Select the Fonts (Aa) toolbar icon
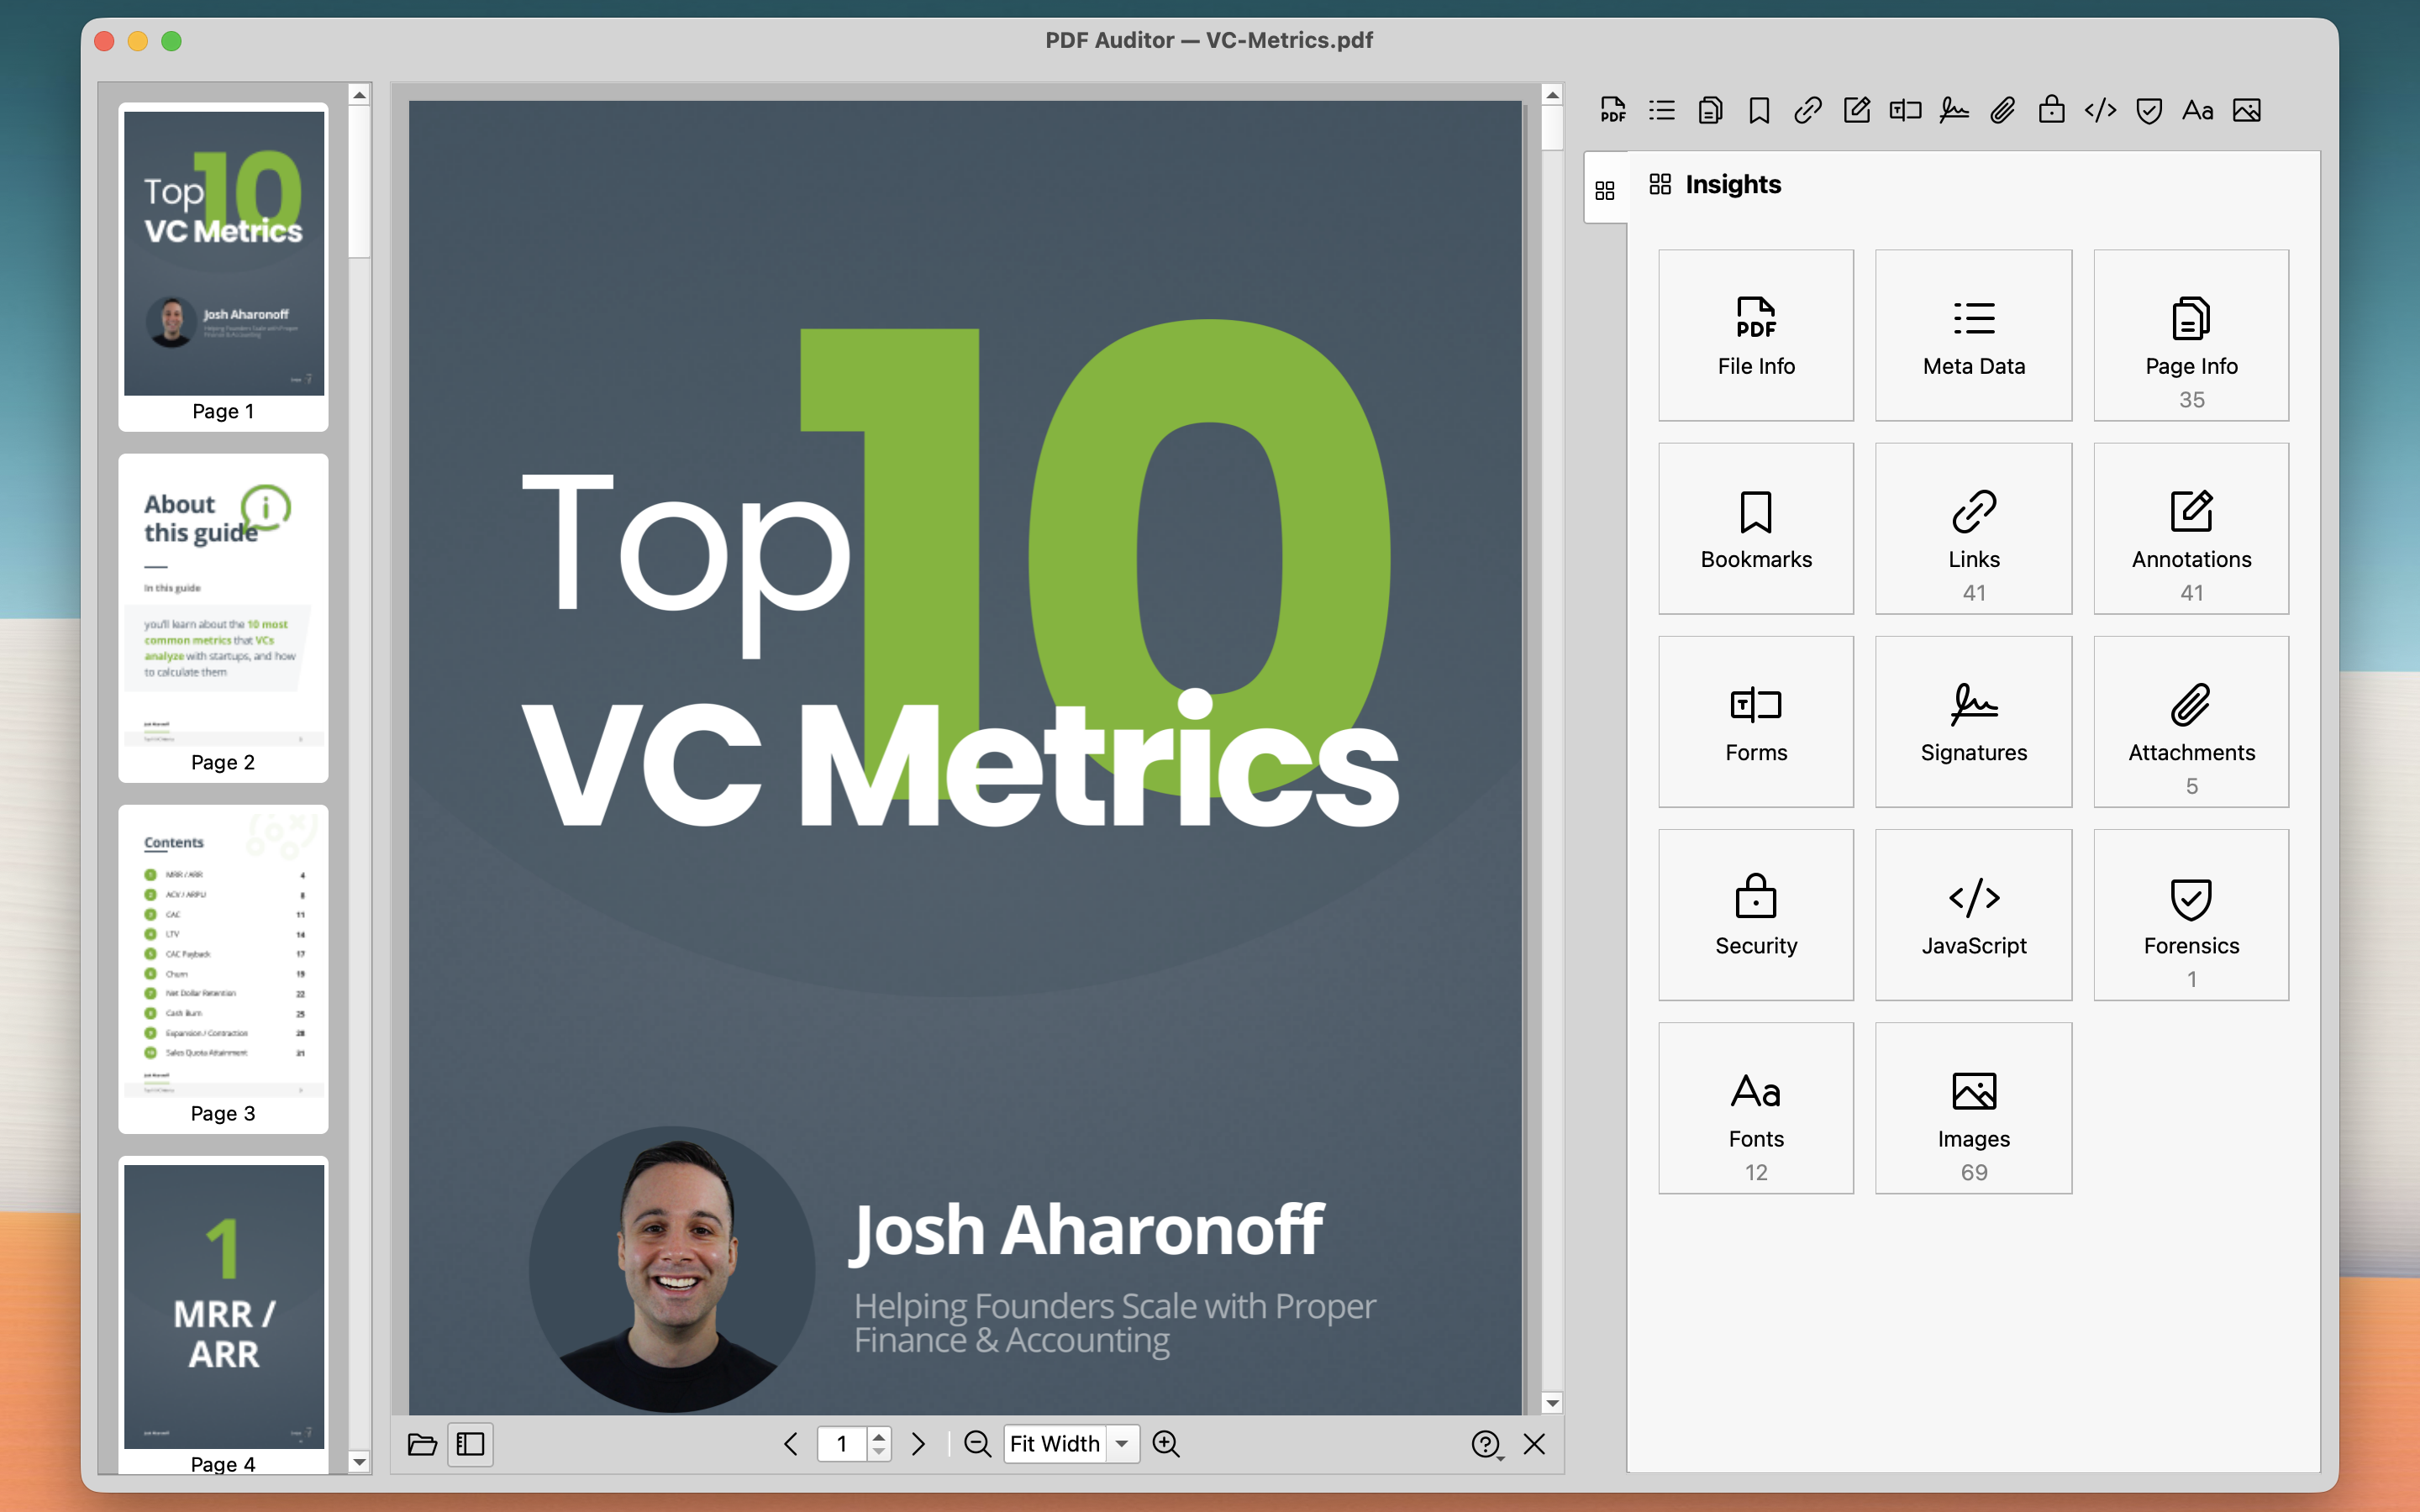This screenshot has width=2420, height=1512. click(2197, 110)
